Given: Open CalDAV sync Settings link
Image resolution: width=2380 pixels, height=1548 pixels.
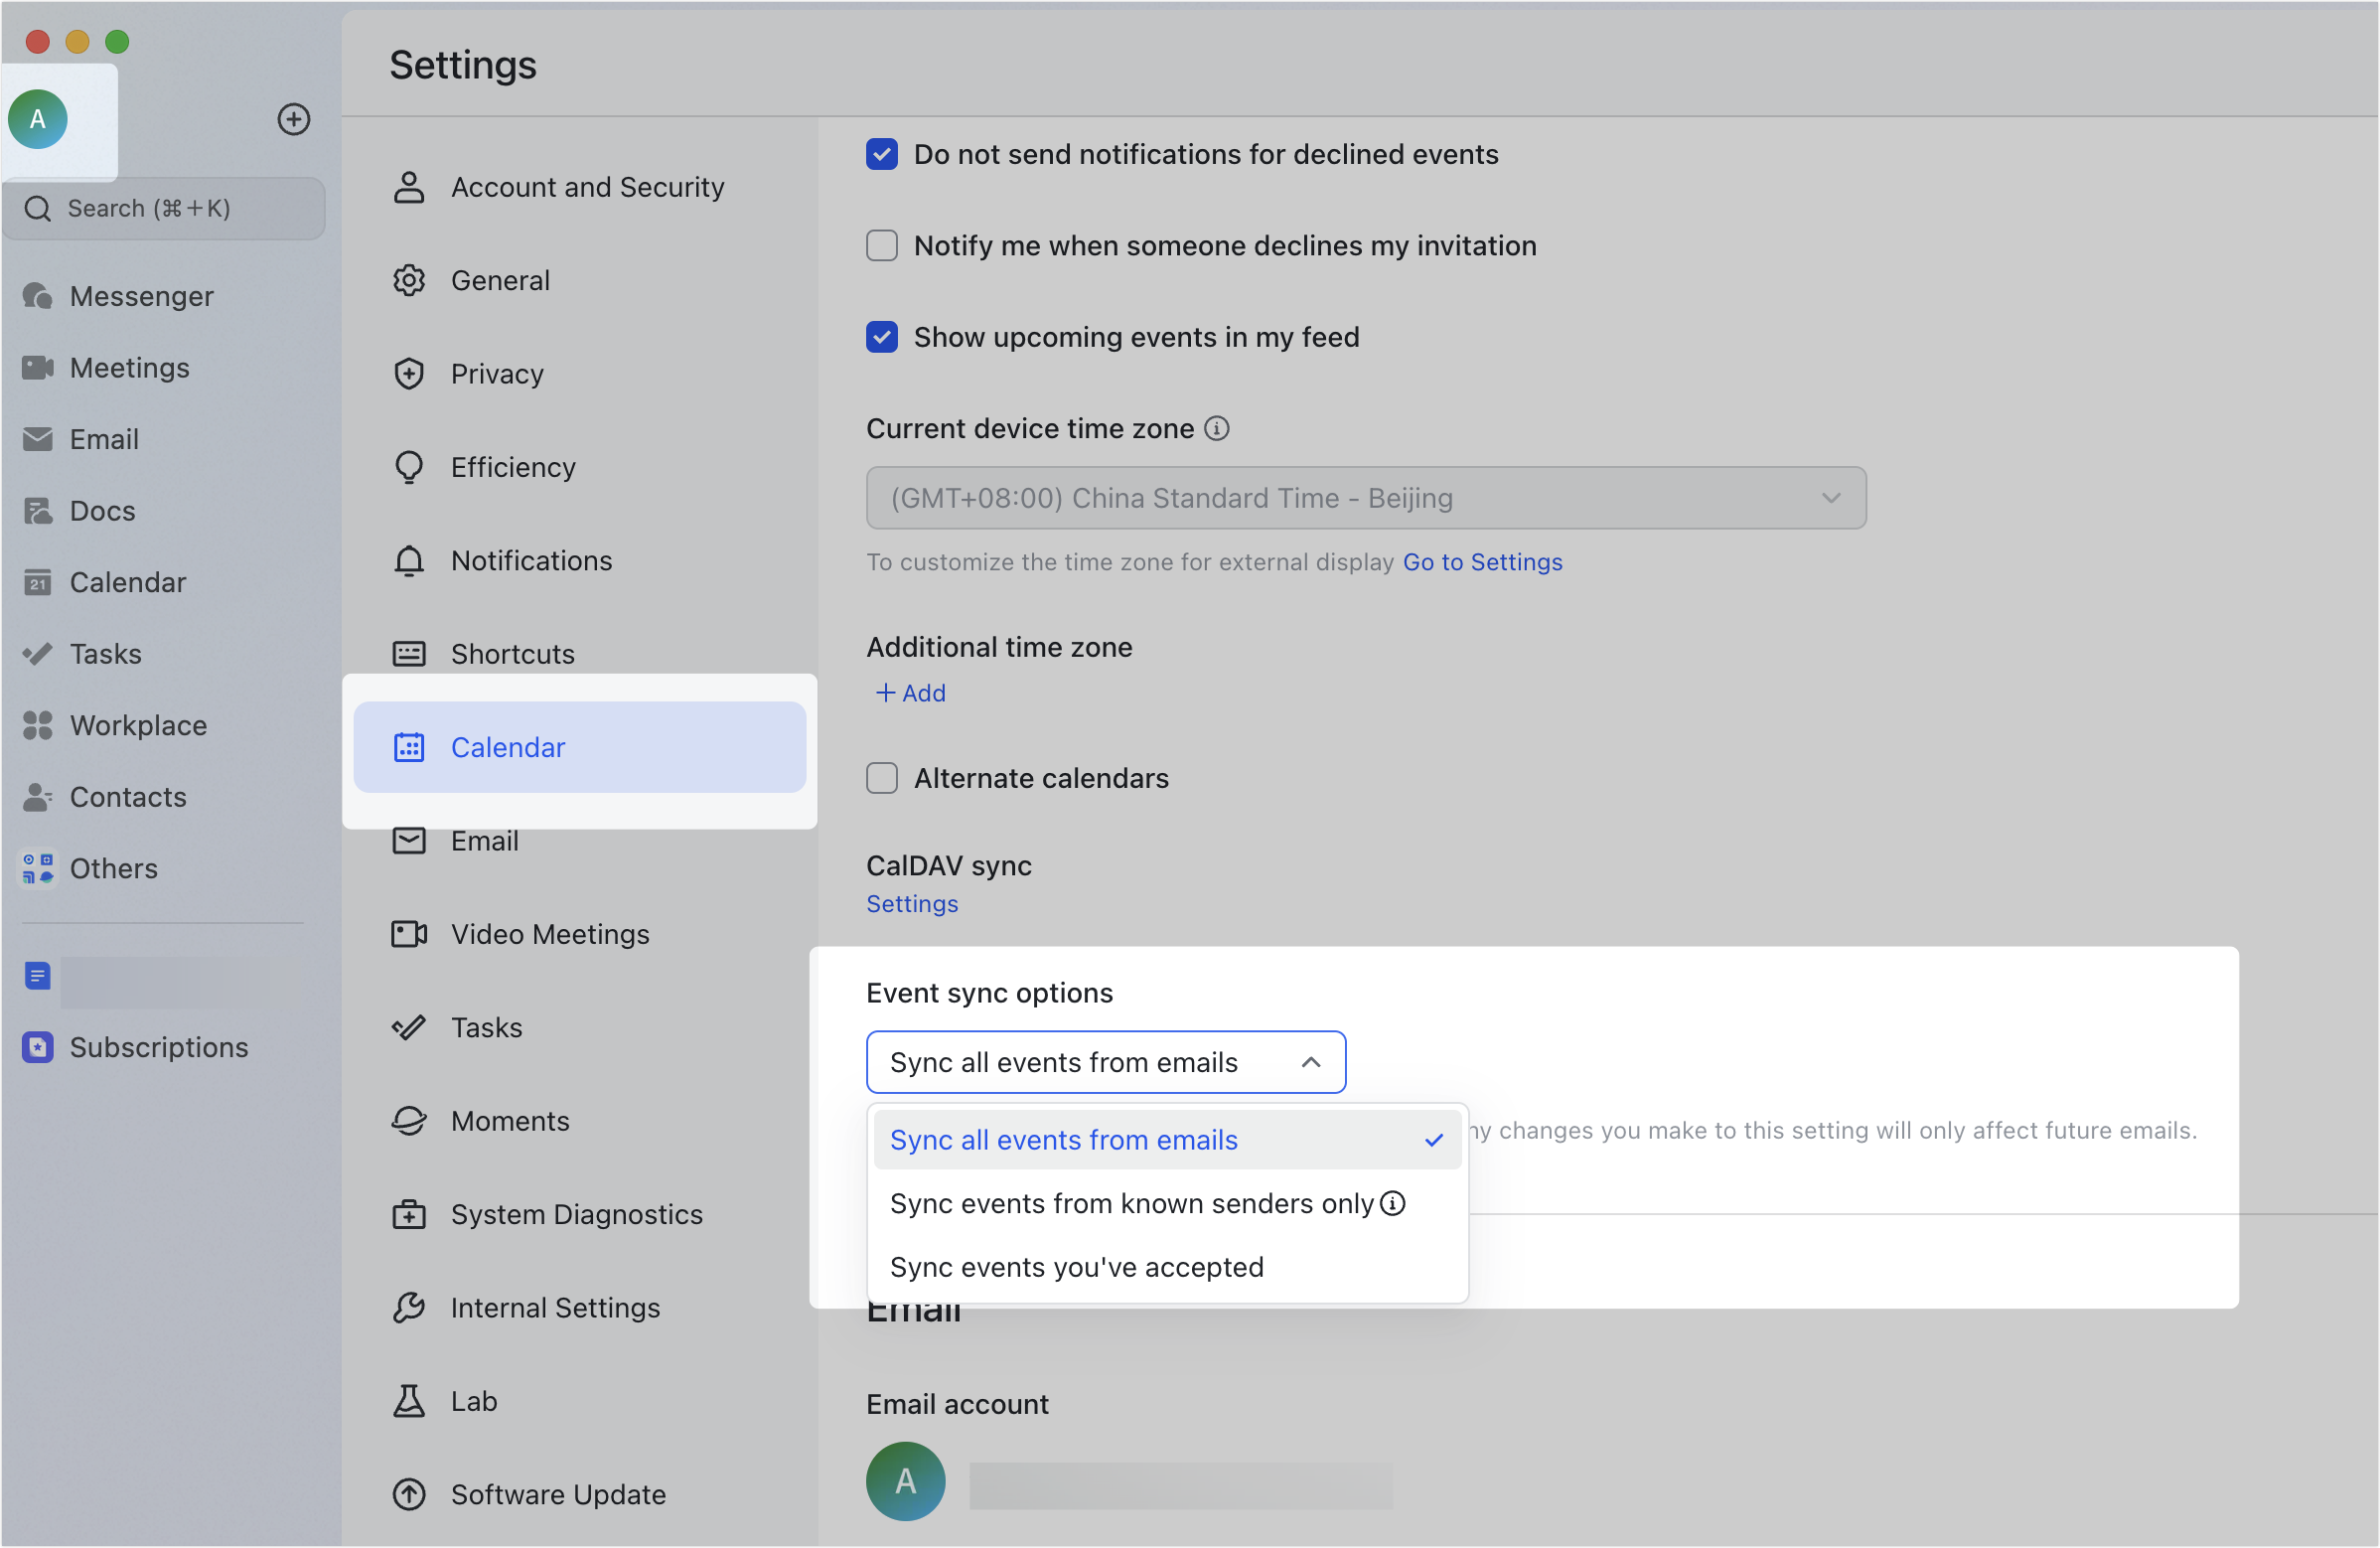Looking at the screenshot, I should point(911,904).
